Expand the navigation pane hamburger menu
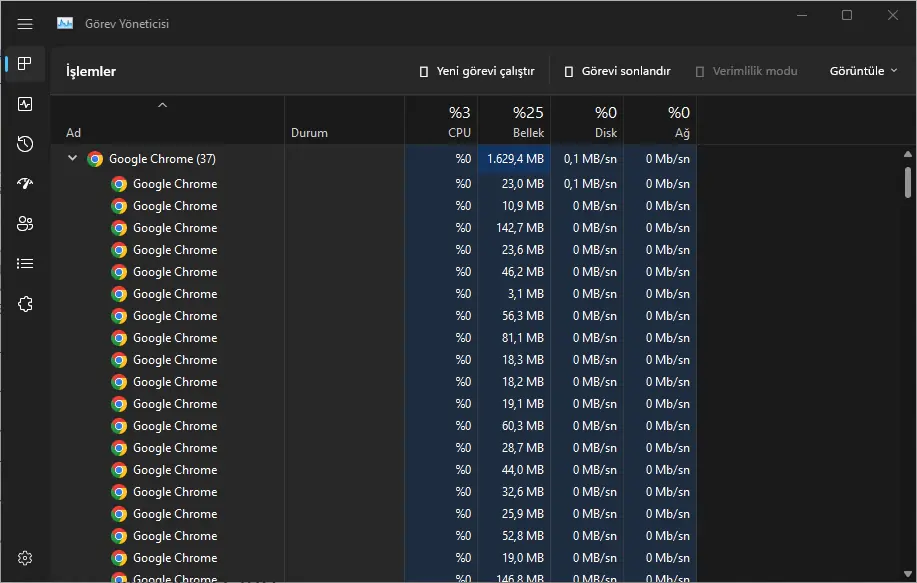Viewport: 917px width, 583px height. click(x=24, y=24)
